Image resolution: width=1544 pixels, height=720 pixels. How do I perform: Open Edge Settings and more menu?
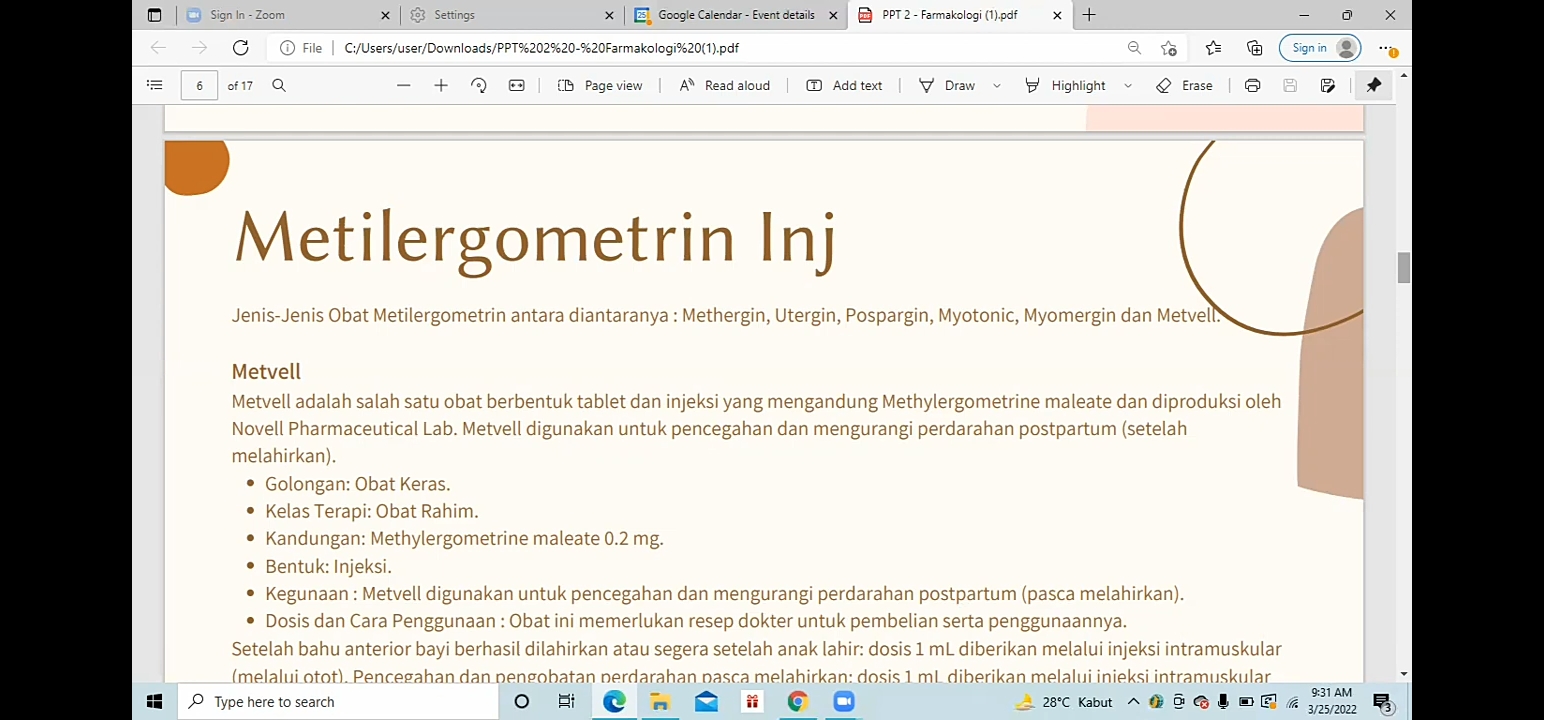tap(1385, 48)
